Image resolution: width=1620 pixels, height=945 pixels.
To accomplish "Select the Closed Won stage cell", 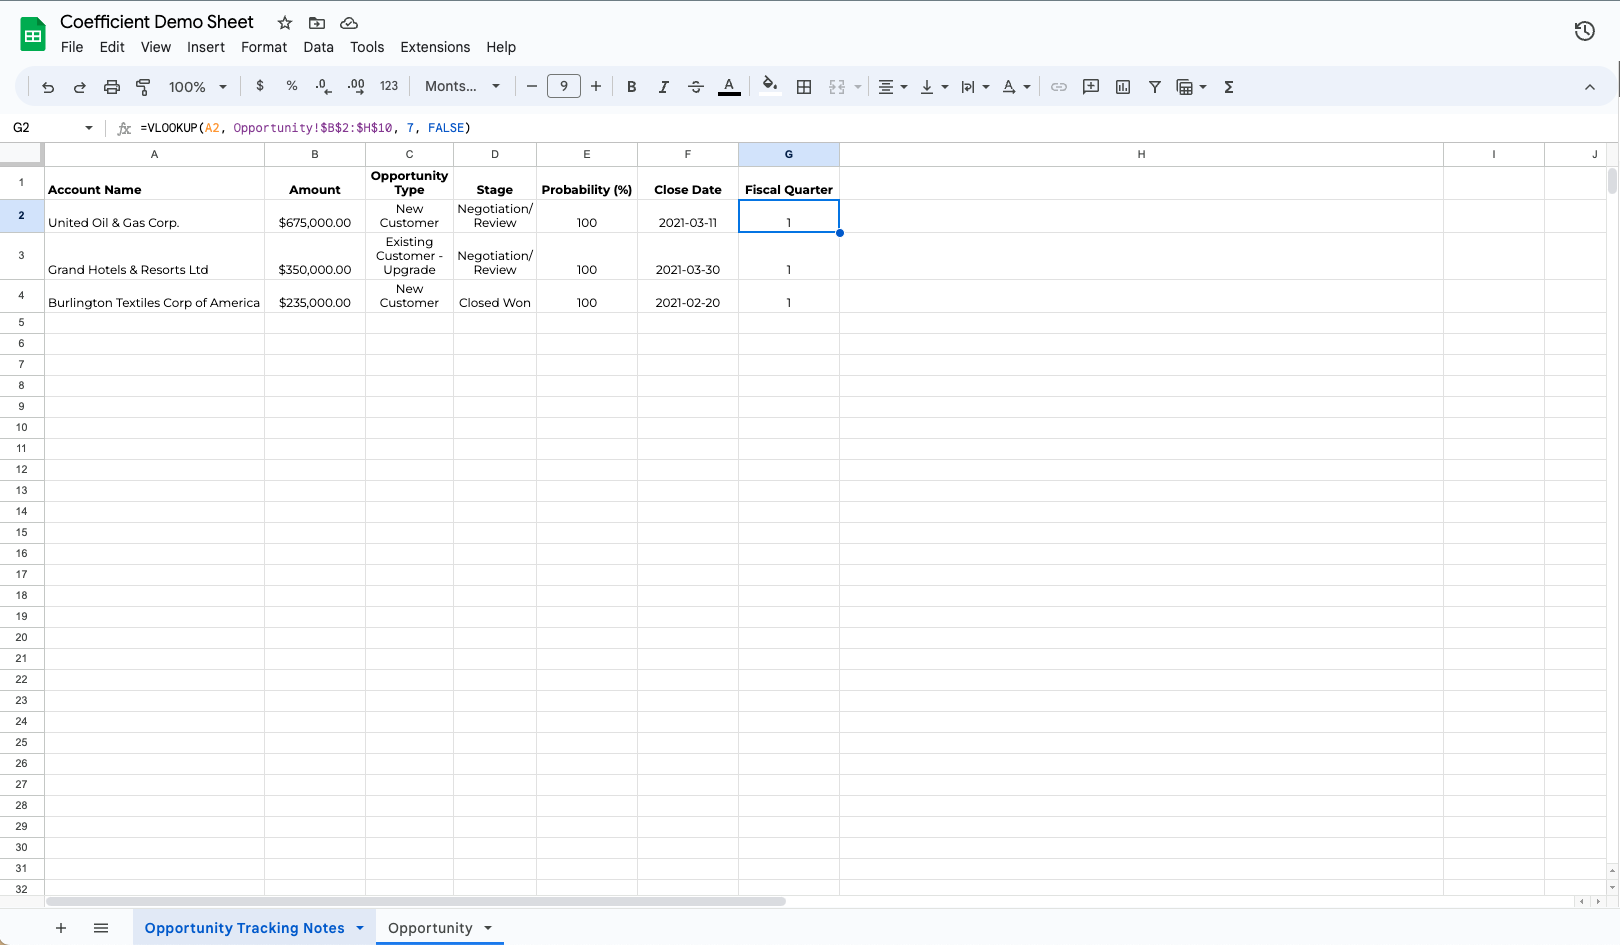I will pos(495,296).
